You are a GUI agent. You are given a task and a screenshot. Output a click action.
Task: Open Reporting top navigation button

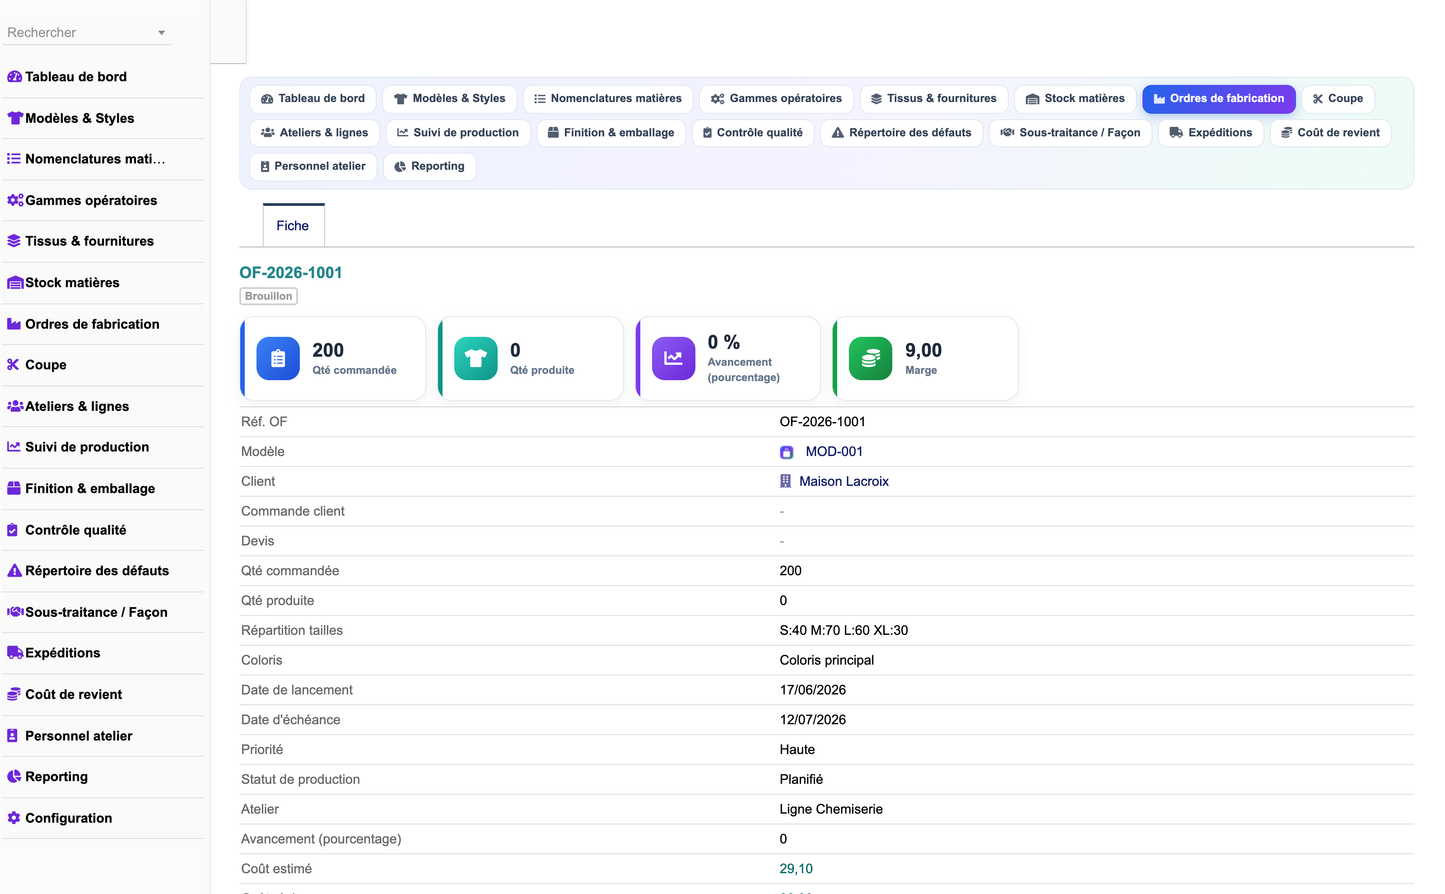(x=430, y=167)
